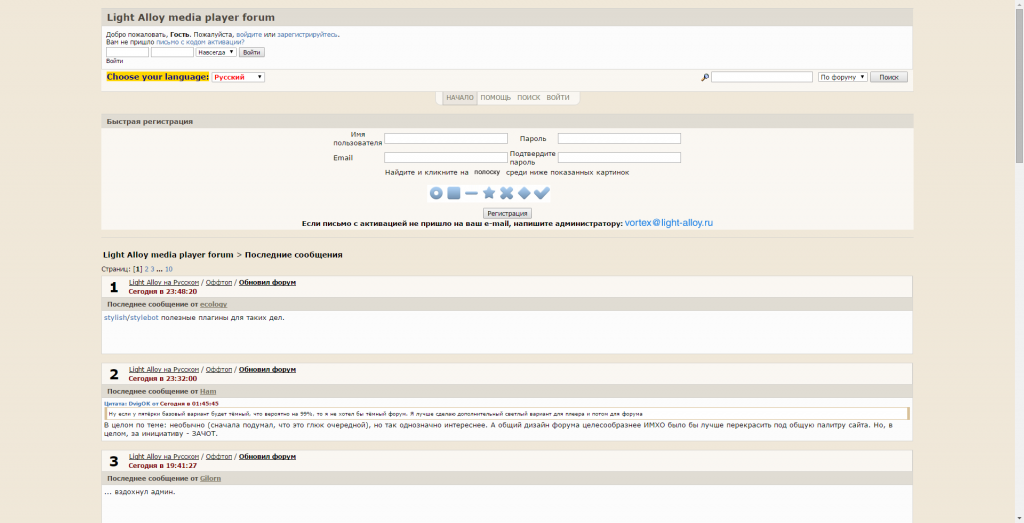Click the Войти login button

pyautogui.click(x=251, y=52)
